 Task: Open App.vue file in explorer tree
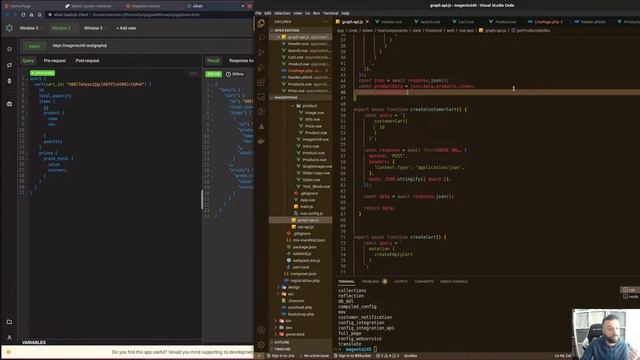click(307, 200)
